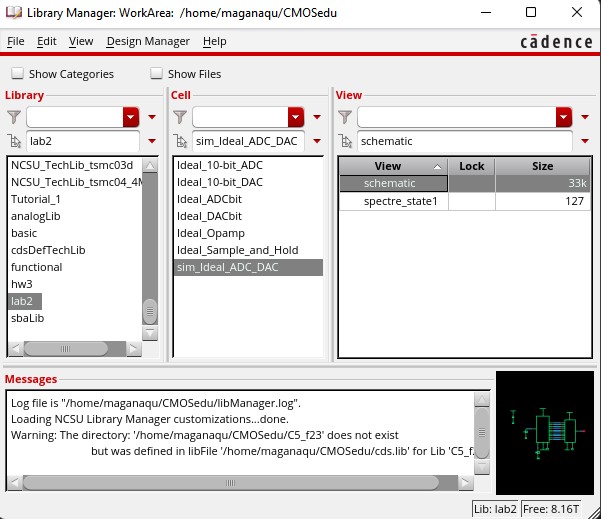This screenshot has width=601, height=519.
Task: Click the search icon beside the lab2 field
Action: [13, 141]
